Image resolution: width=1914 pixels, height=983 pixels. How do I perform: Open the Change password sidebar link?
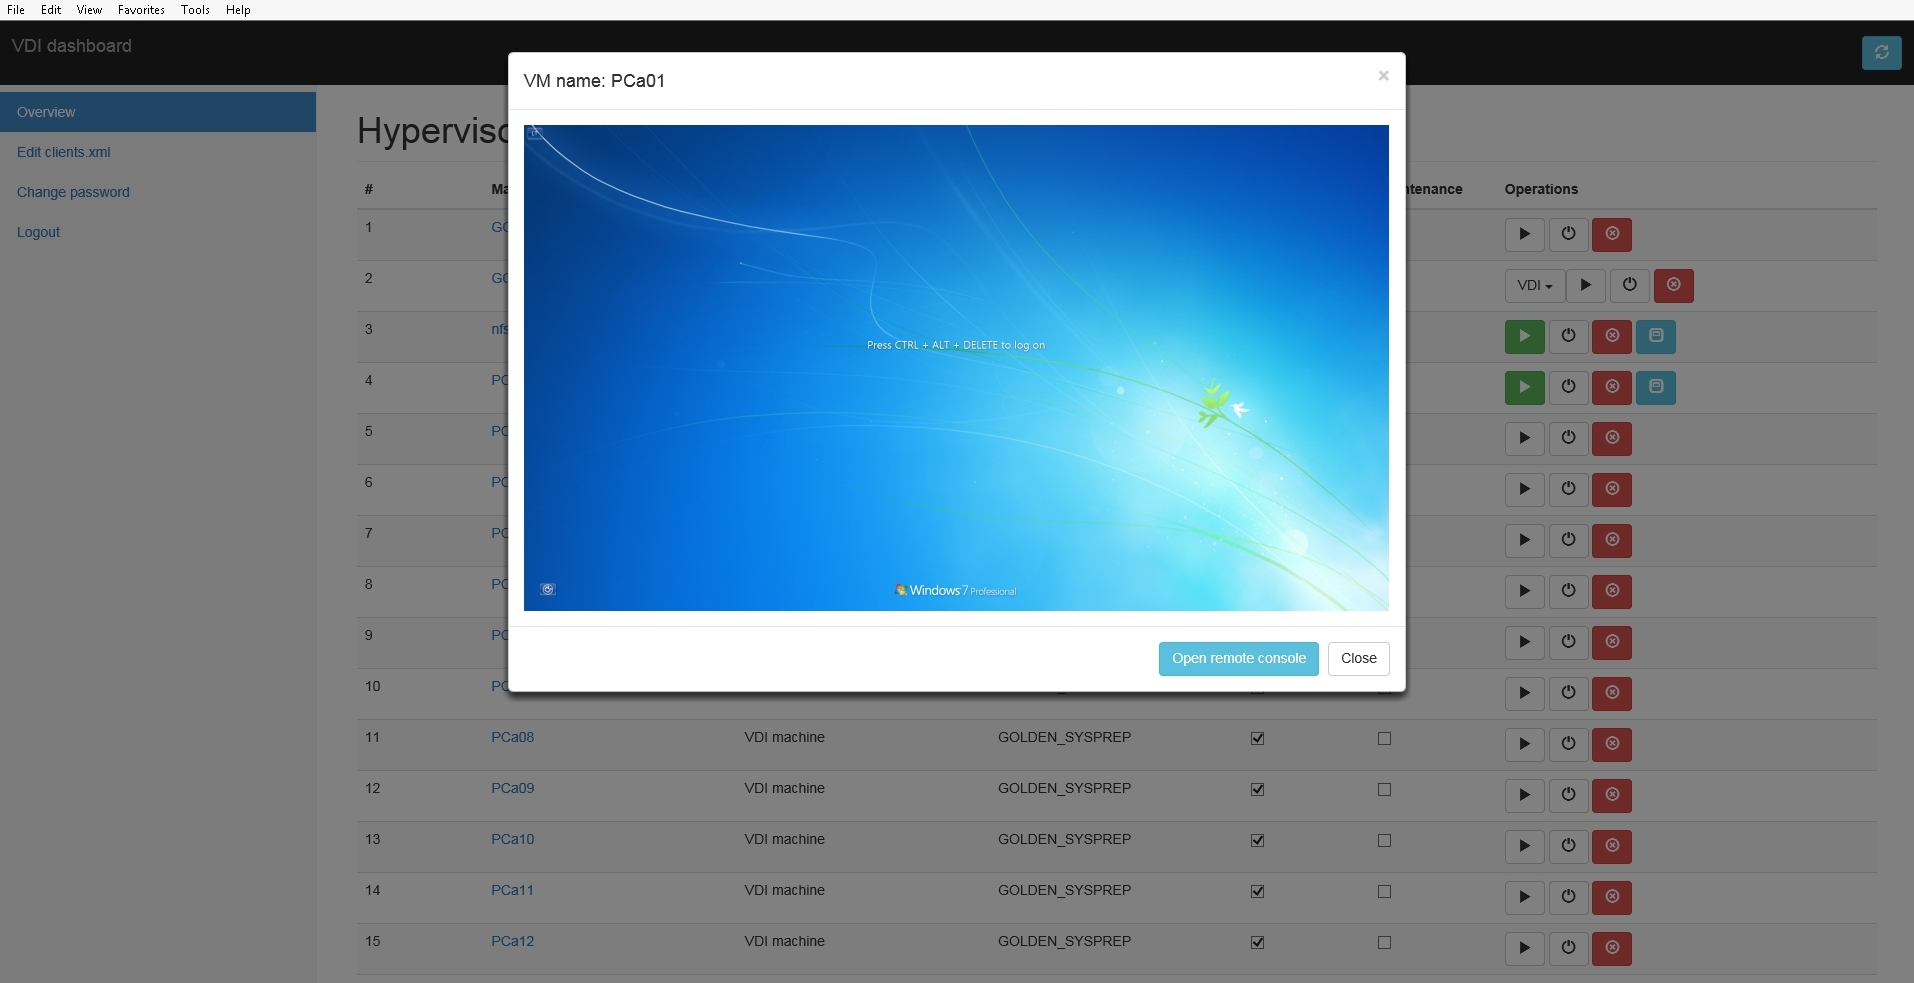click(73, 192)
